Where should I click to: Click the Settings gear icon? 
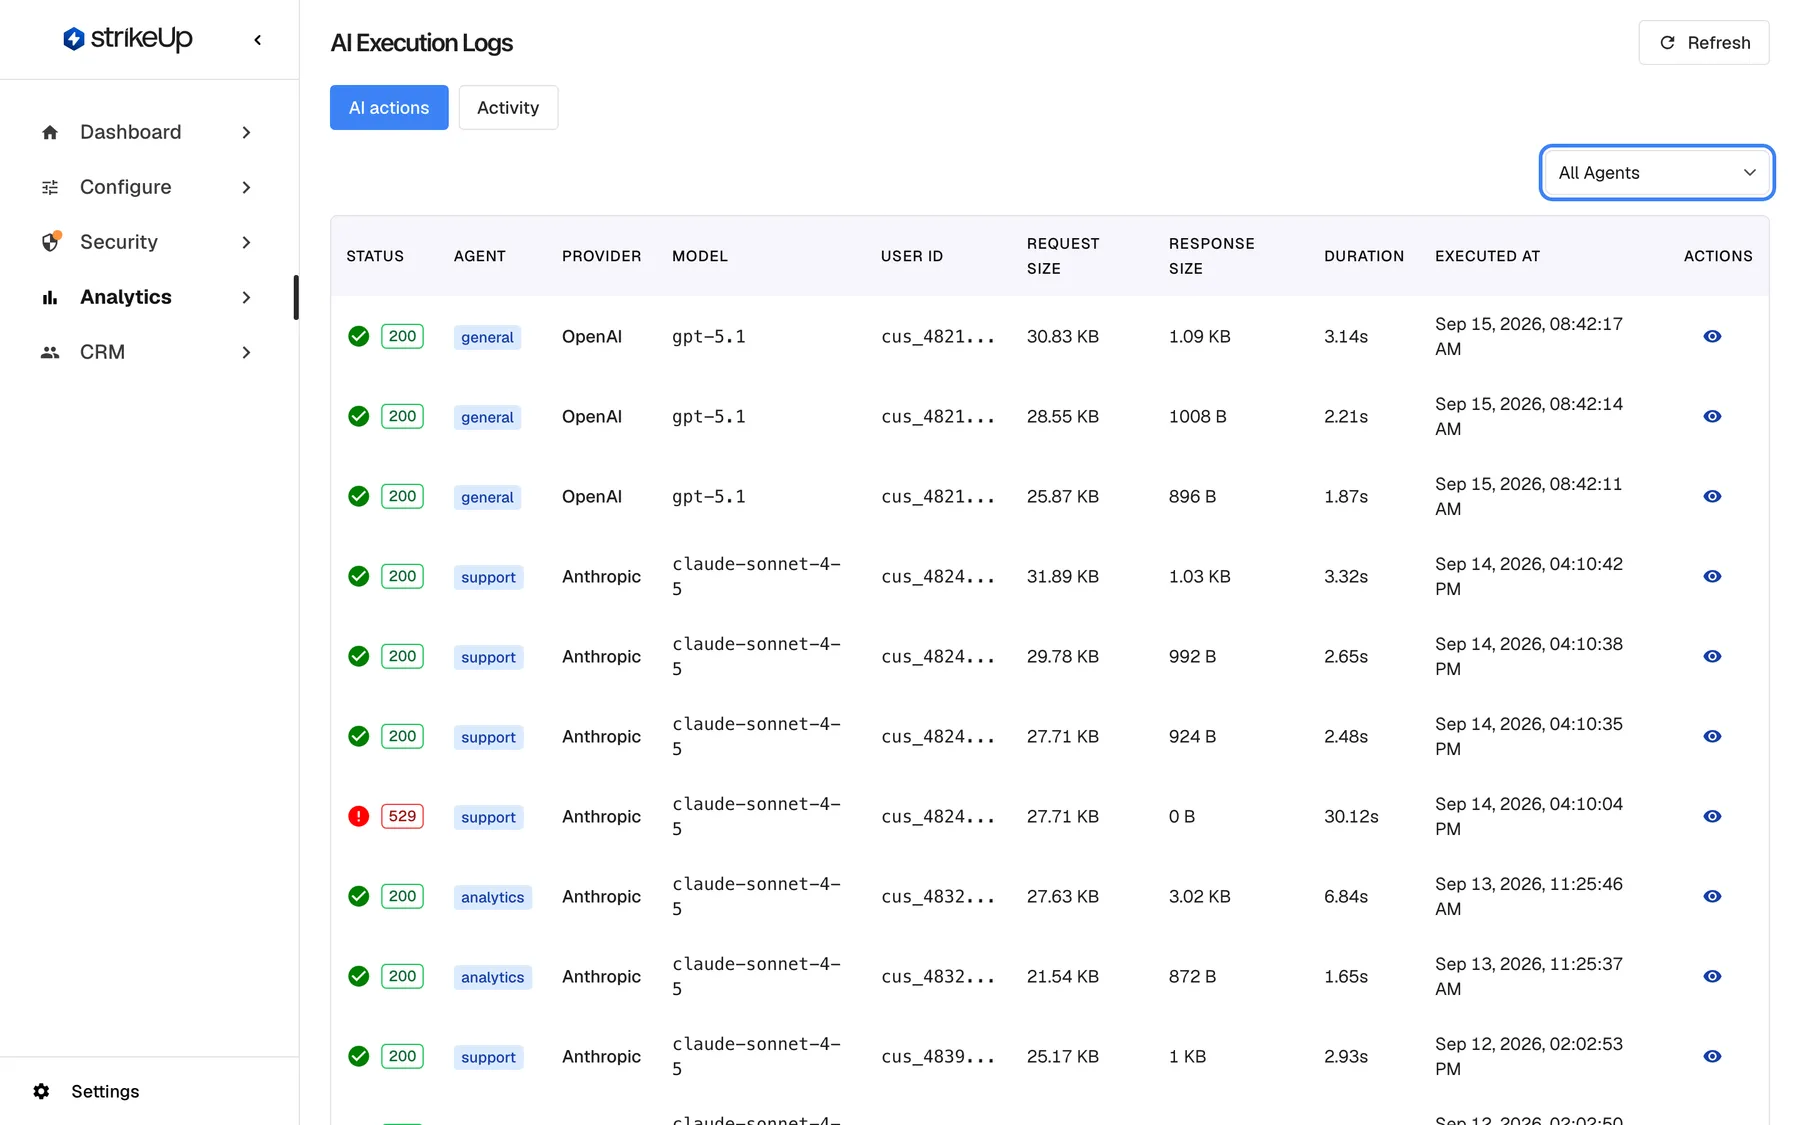point(41,1091)
